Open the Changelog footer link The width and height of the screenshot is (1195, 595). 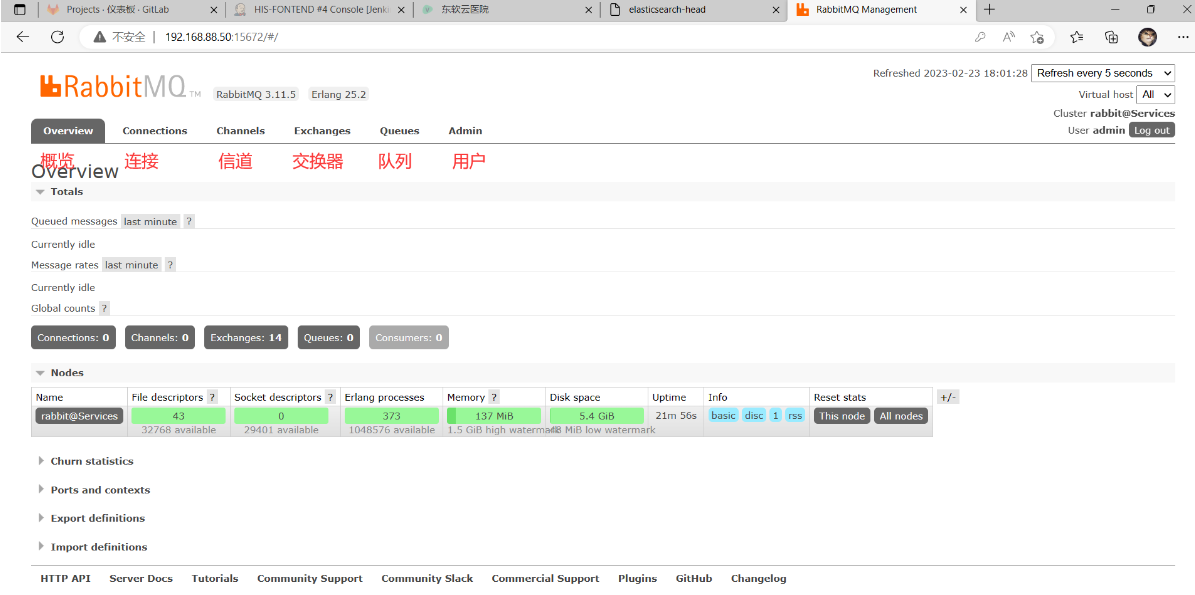[758, 579]
